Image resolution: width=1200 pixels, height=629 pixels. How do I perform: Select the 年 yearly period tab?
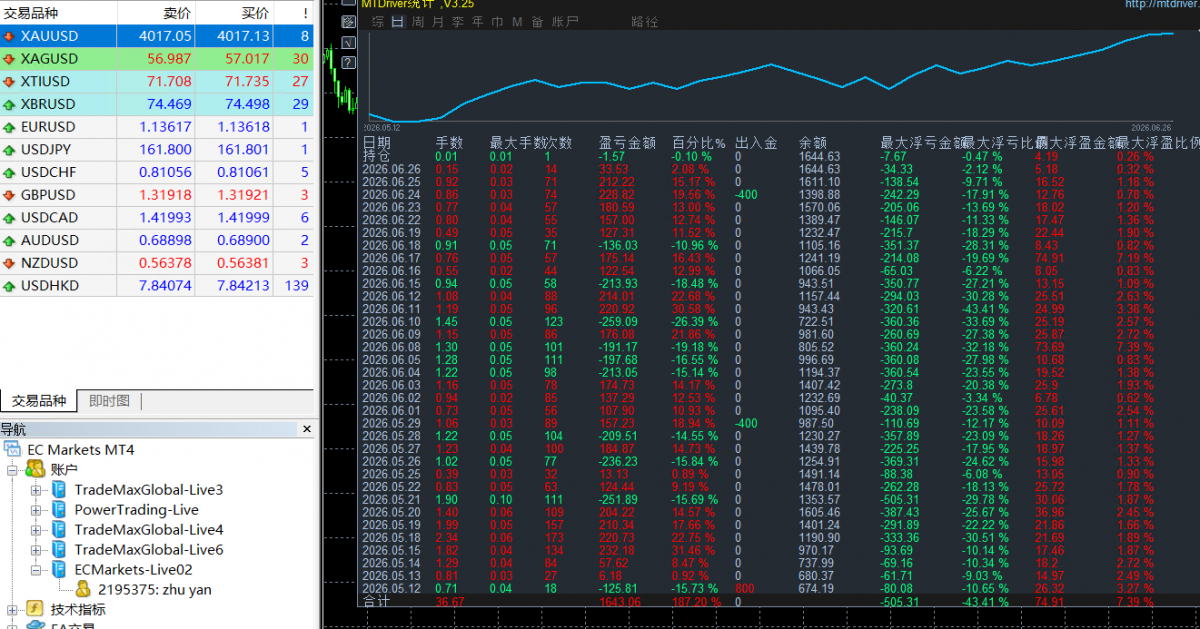[x=477, y=22]
